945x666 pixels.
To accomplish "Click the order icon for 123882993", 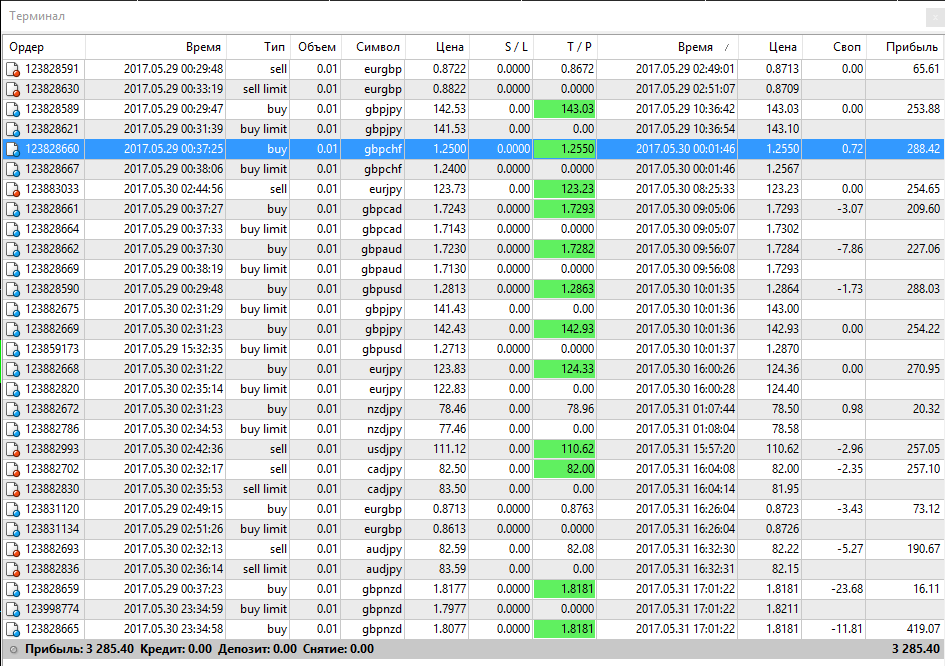I will pyautogui.click(x=13, y=450).
